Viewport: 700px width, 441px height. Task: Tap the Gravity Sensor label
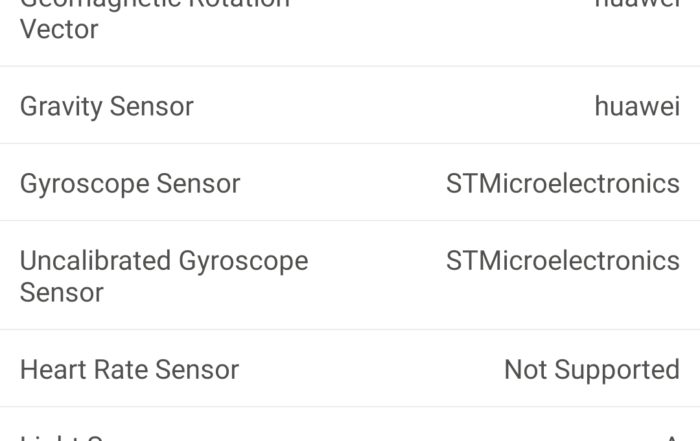(107, 106)
